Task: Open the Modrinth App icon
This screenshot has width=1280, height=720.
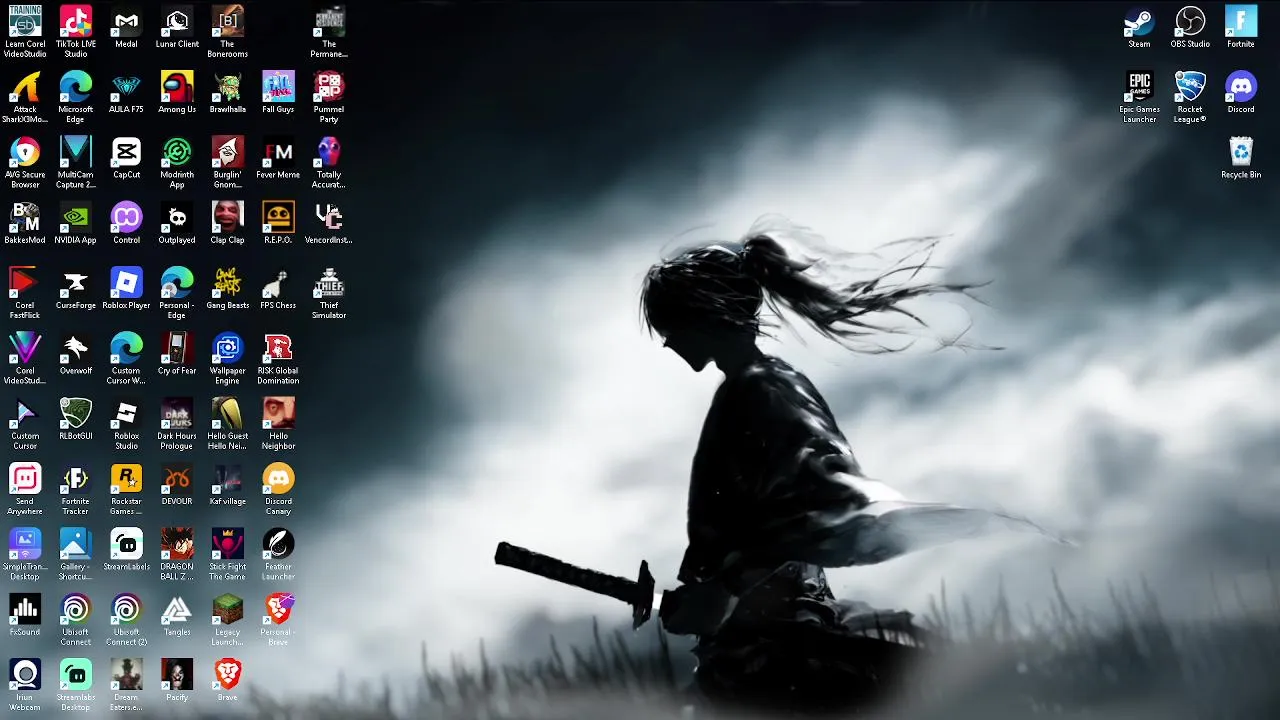Action: click(x=177, y=162)
